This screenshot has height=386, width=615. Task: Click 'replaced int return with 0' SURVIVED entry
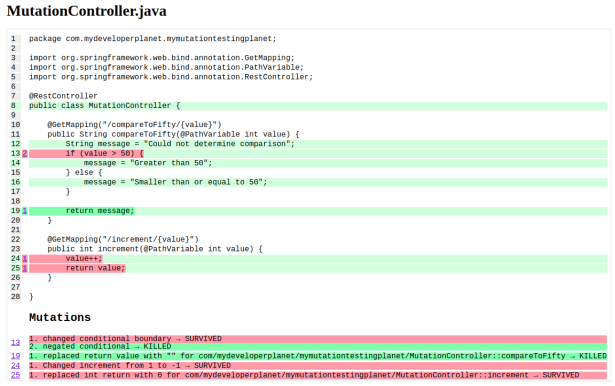[x=318, y=375]
